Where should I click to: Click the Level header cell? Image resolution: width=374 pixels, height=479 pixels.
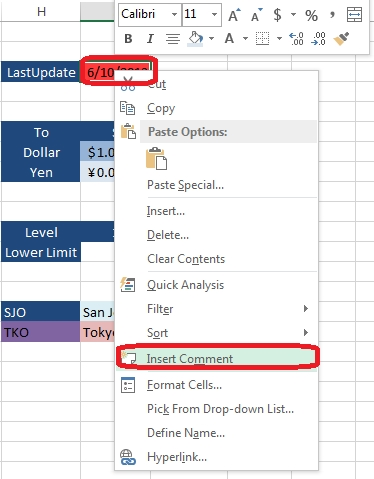[x=41, y=232]
